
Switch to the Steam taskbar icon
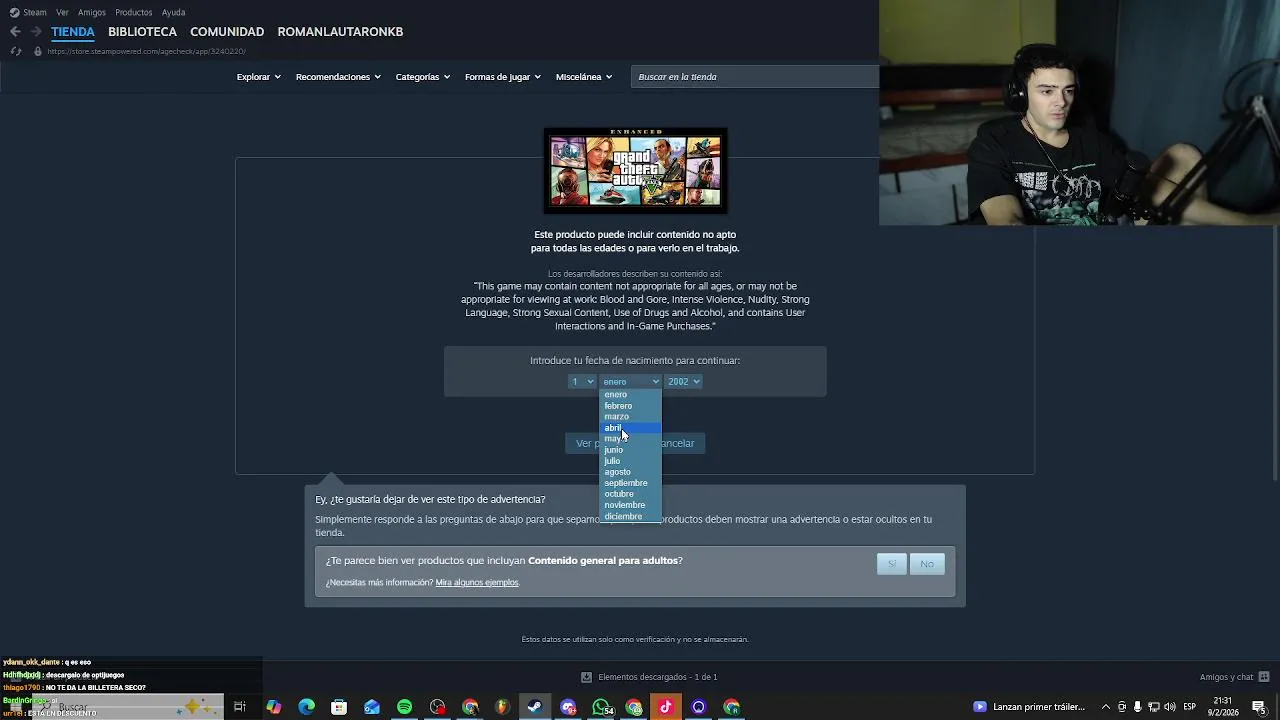coord(535,707)
